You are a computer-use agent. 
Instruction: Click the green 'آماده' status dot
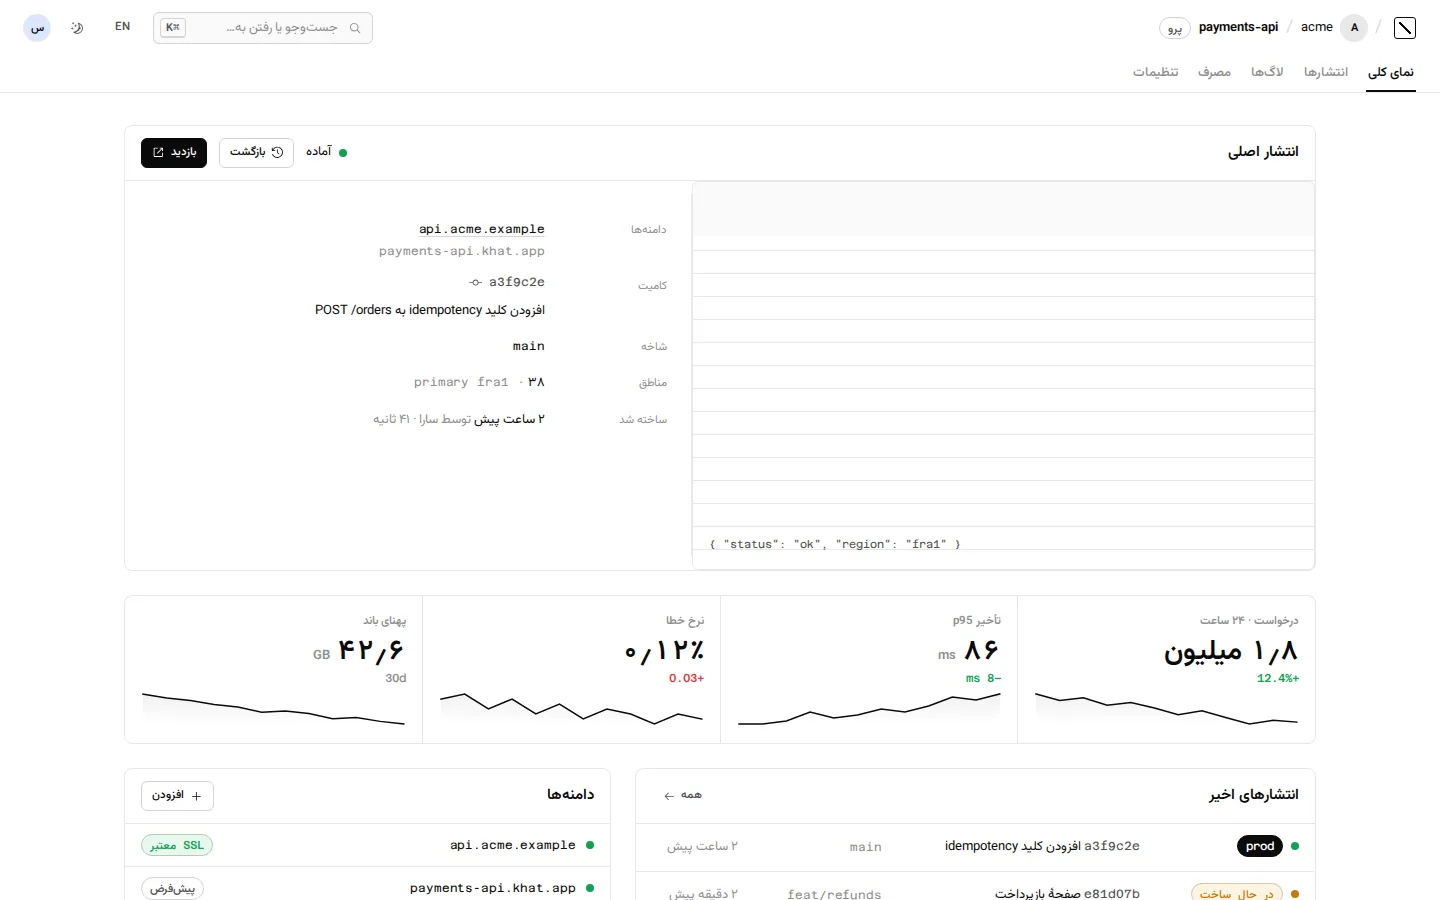coord(343,153)
